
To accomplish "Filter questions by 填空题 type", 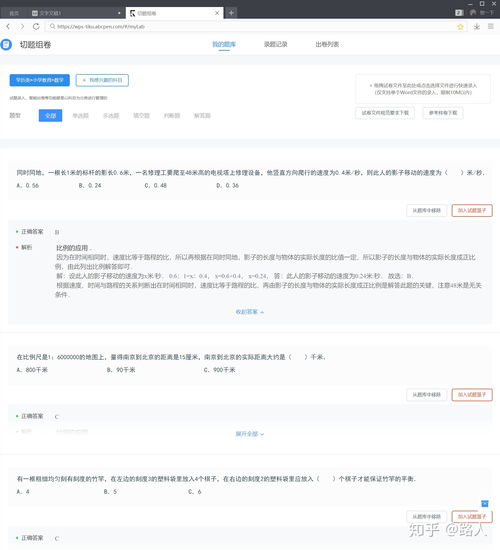I will (x=141, y=115).
